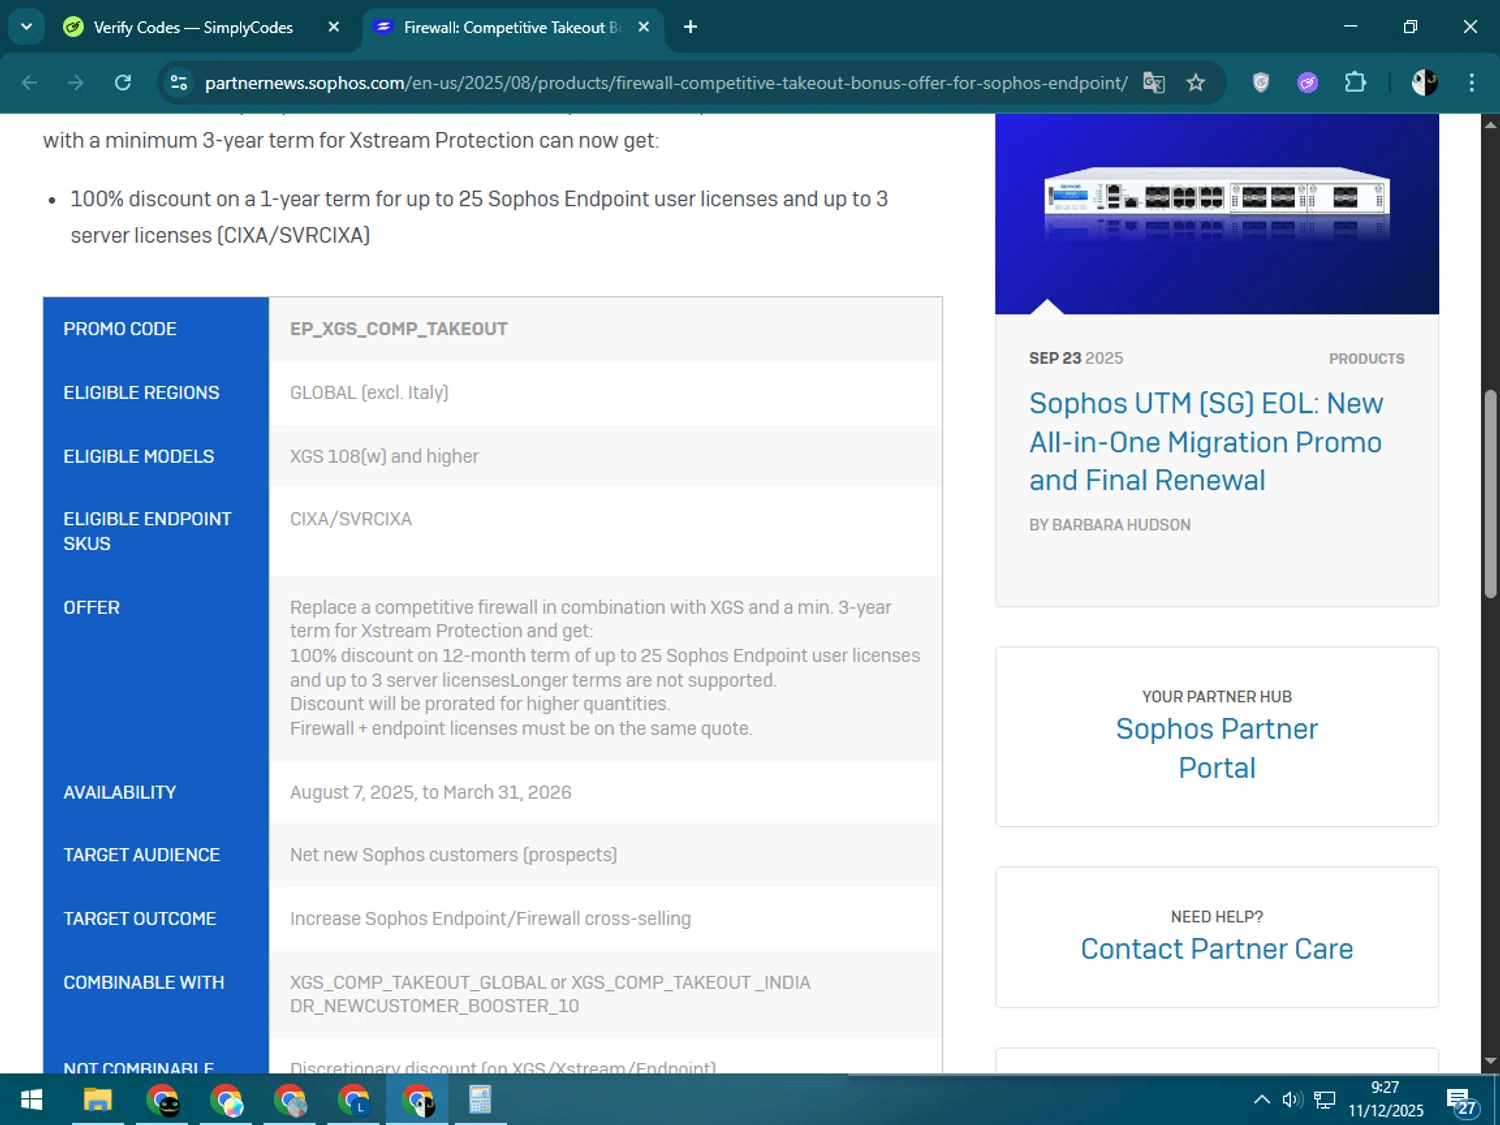Click the page's vertical scrollbar thumb

(1490, 494)
